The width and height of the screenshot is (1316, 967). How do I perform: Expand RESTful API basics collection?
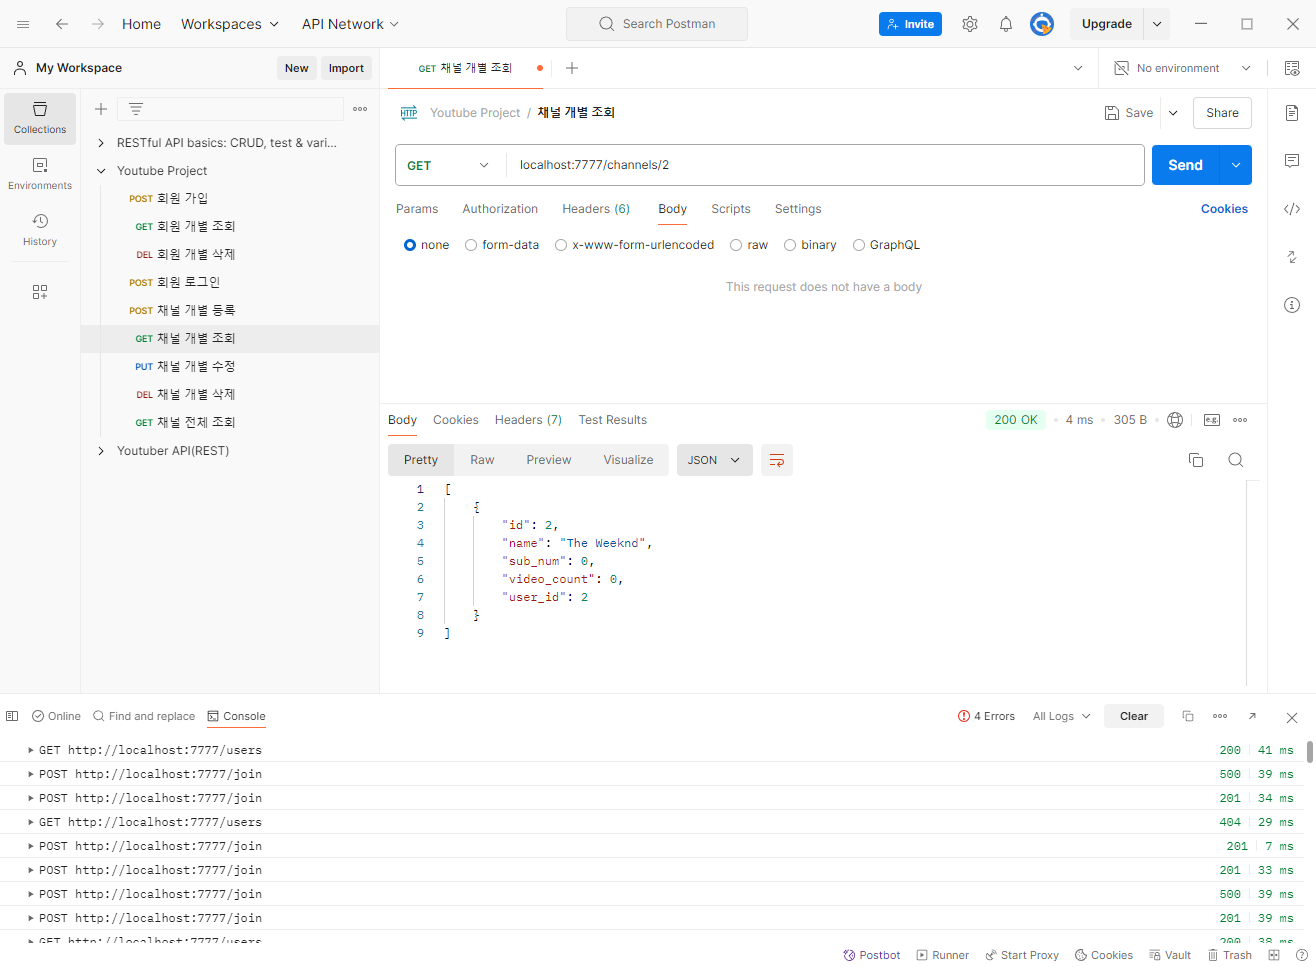coord(101,143)
